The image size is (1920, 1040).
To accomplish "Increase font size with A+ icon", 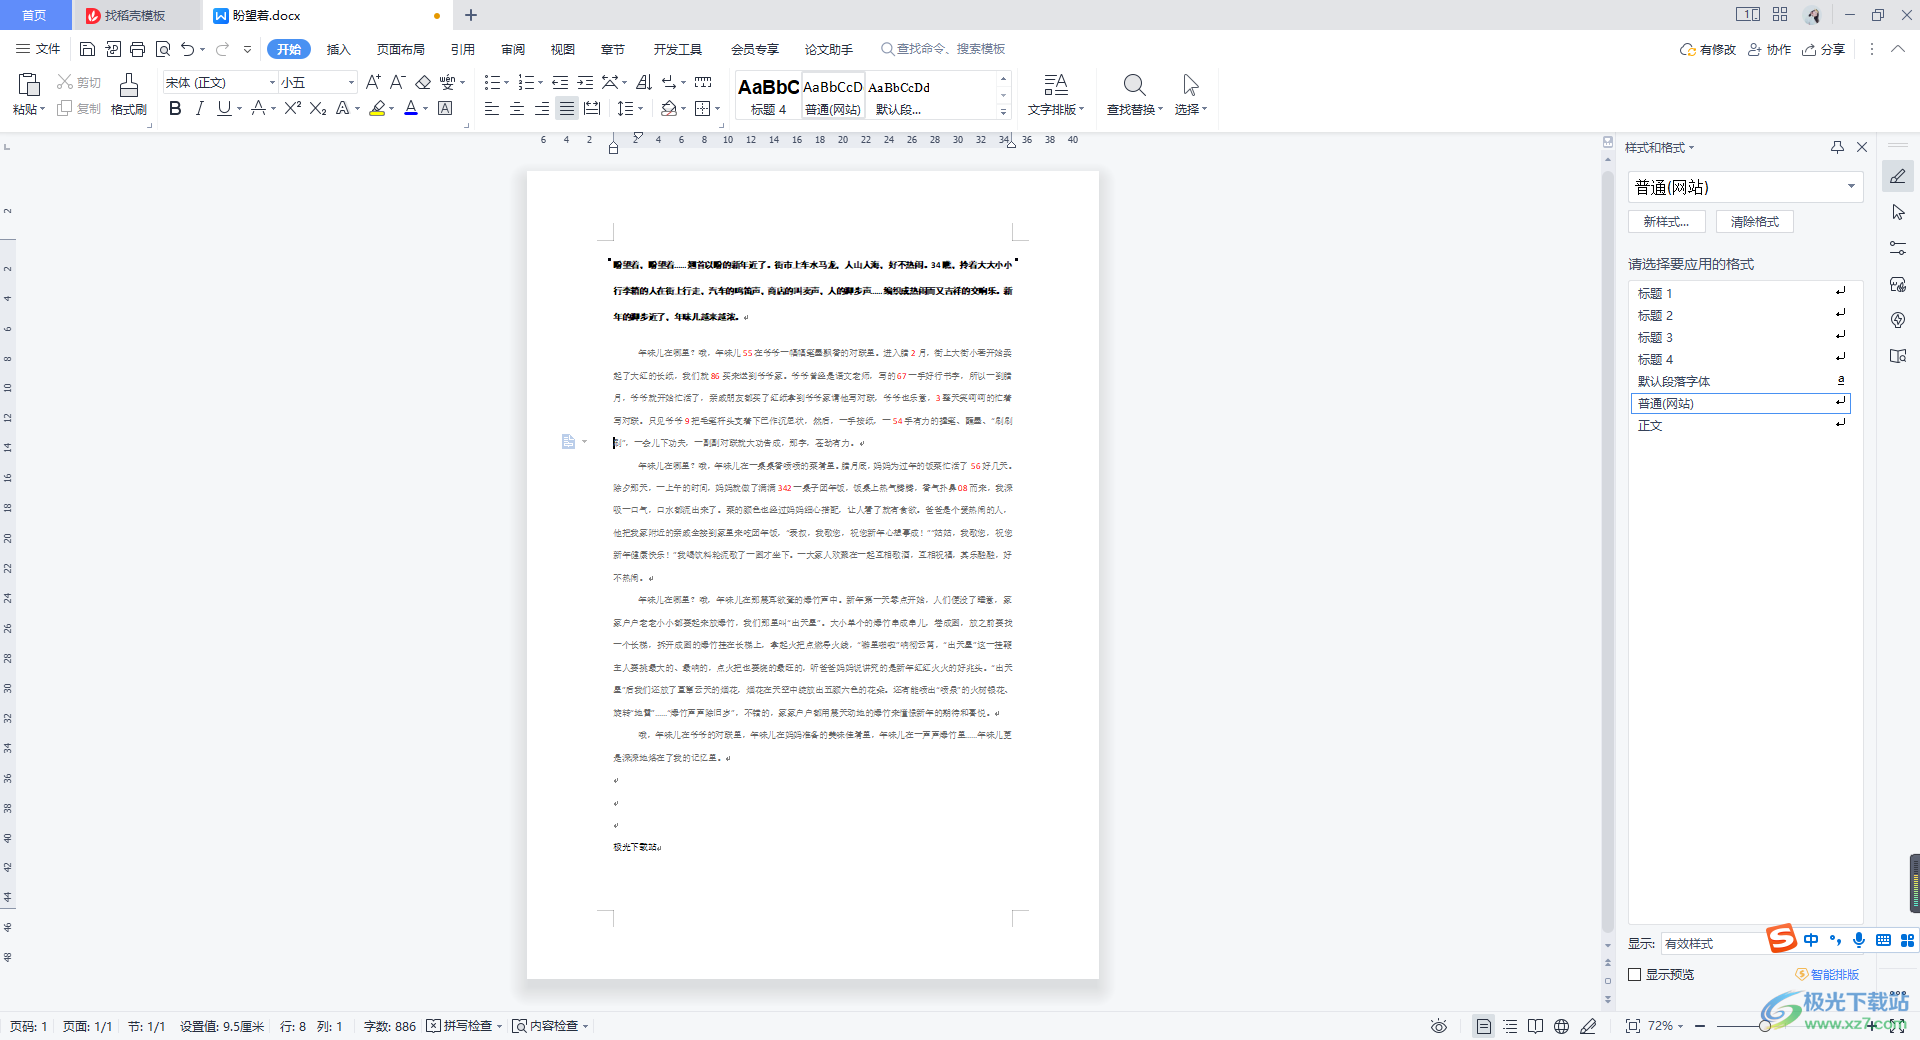I will coord(373,82).
